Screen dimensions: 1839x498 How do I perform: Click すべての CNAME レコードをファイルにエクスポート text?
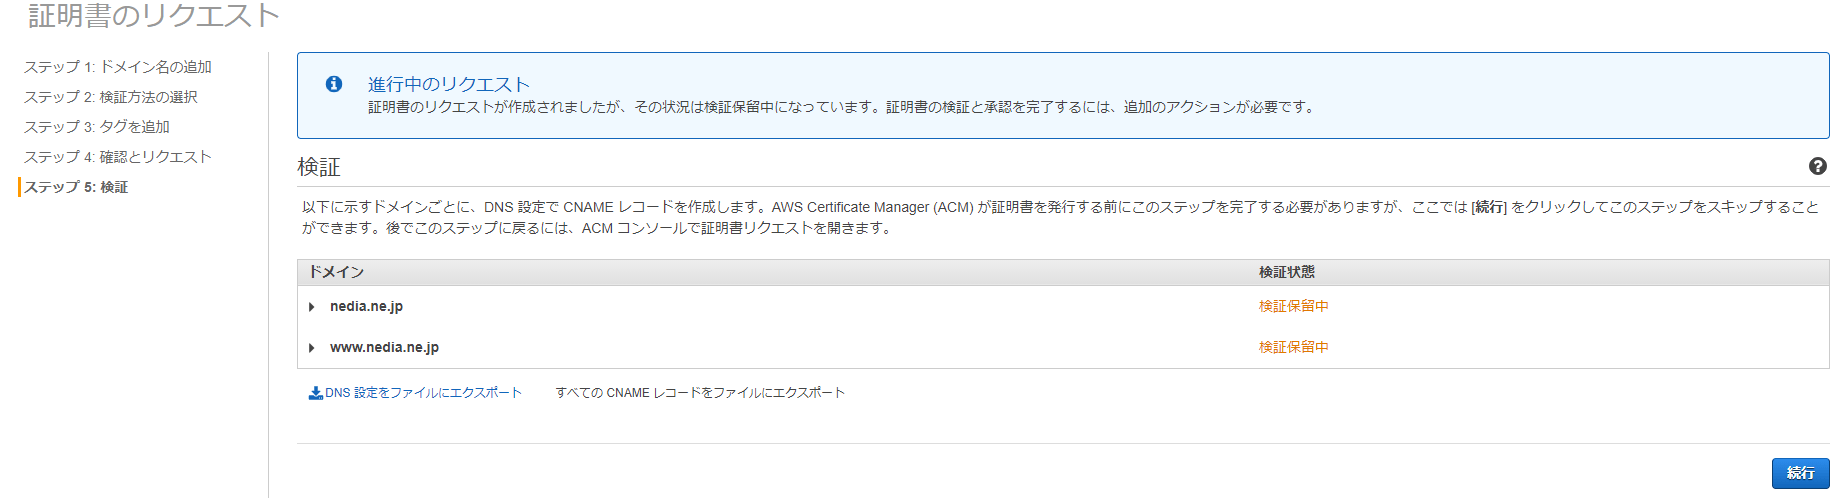pos(700,393)
